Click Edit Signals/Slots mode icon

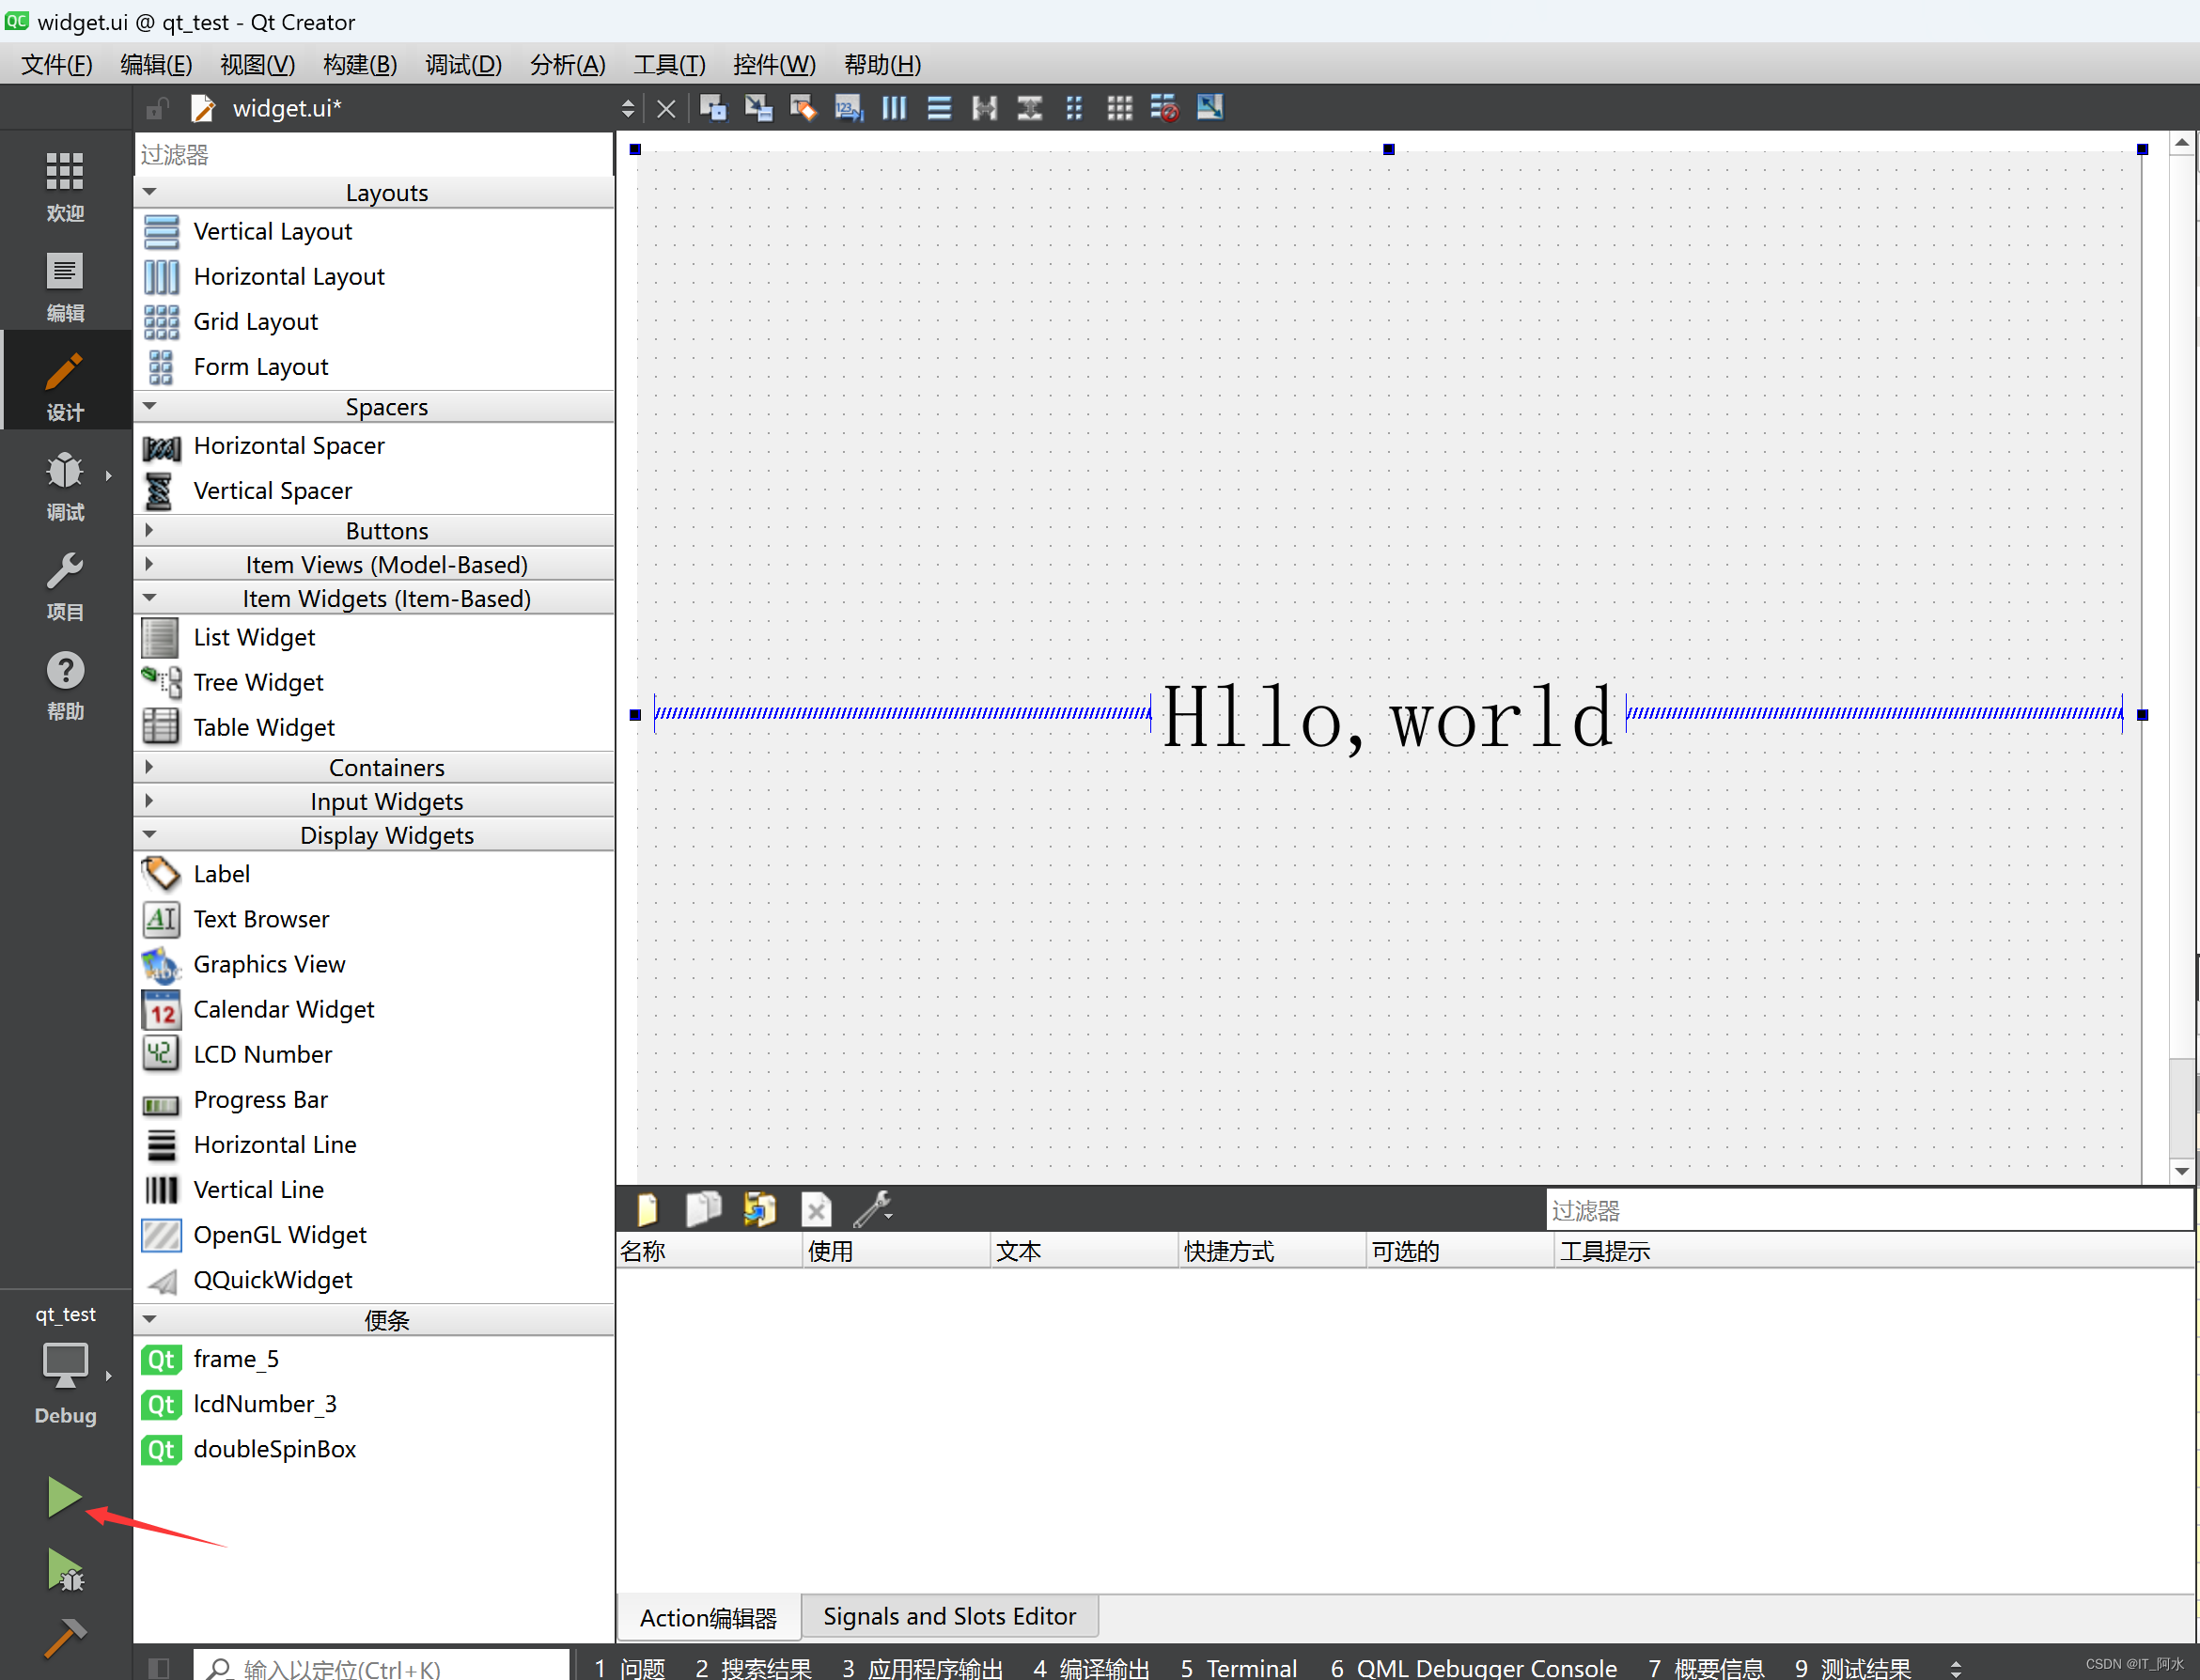tap(758, 107)
